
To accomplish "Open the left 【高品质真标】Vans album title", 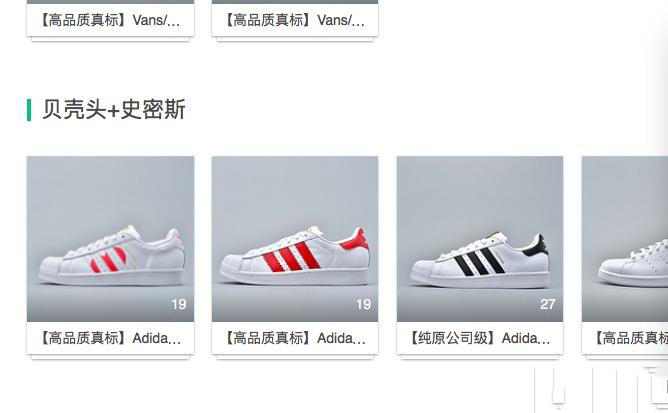I will (x=110, y=20).
